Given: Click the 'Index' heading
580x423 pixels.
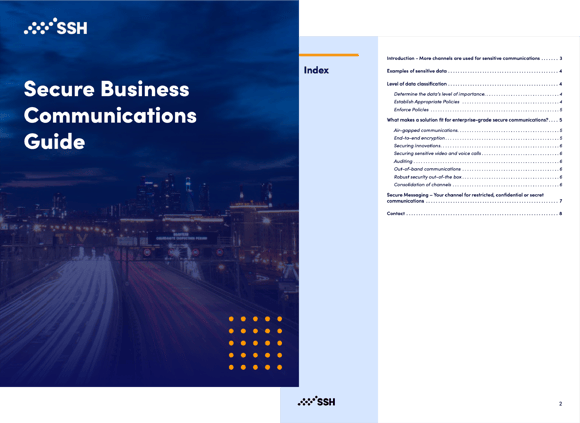Looking at the screenshot, I should pyautogui.click(x=316, y=70).
